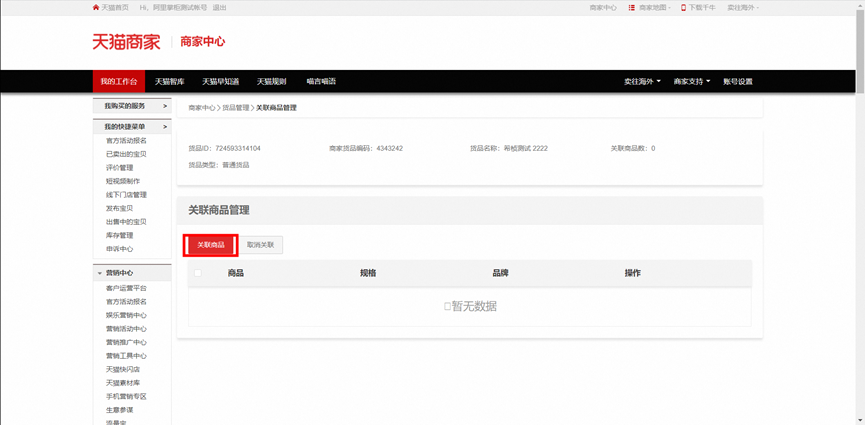865x425 pixels.
Task: Open the 商家支持 dropdown menu
Action: tap(691, 82)
